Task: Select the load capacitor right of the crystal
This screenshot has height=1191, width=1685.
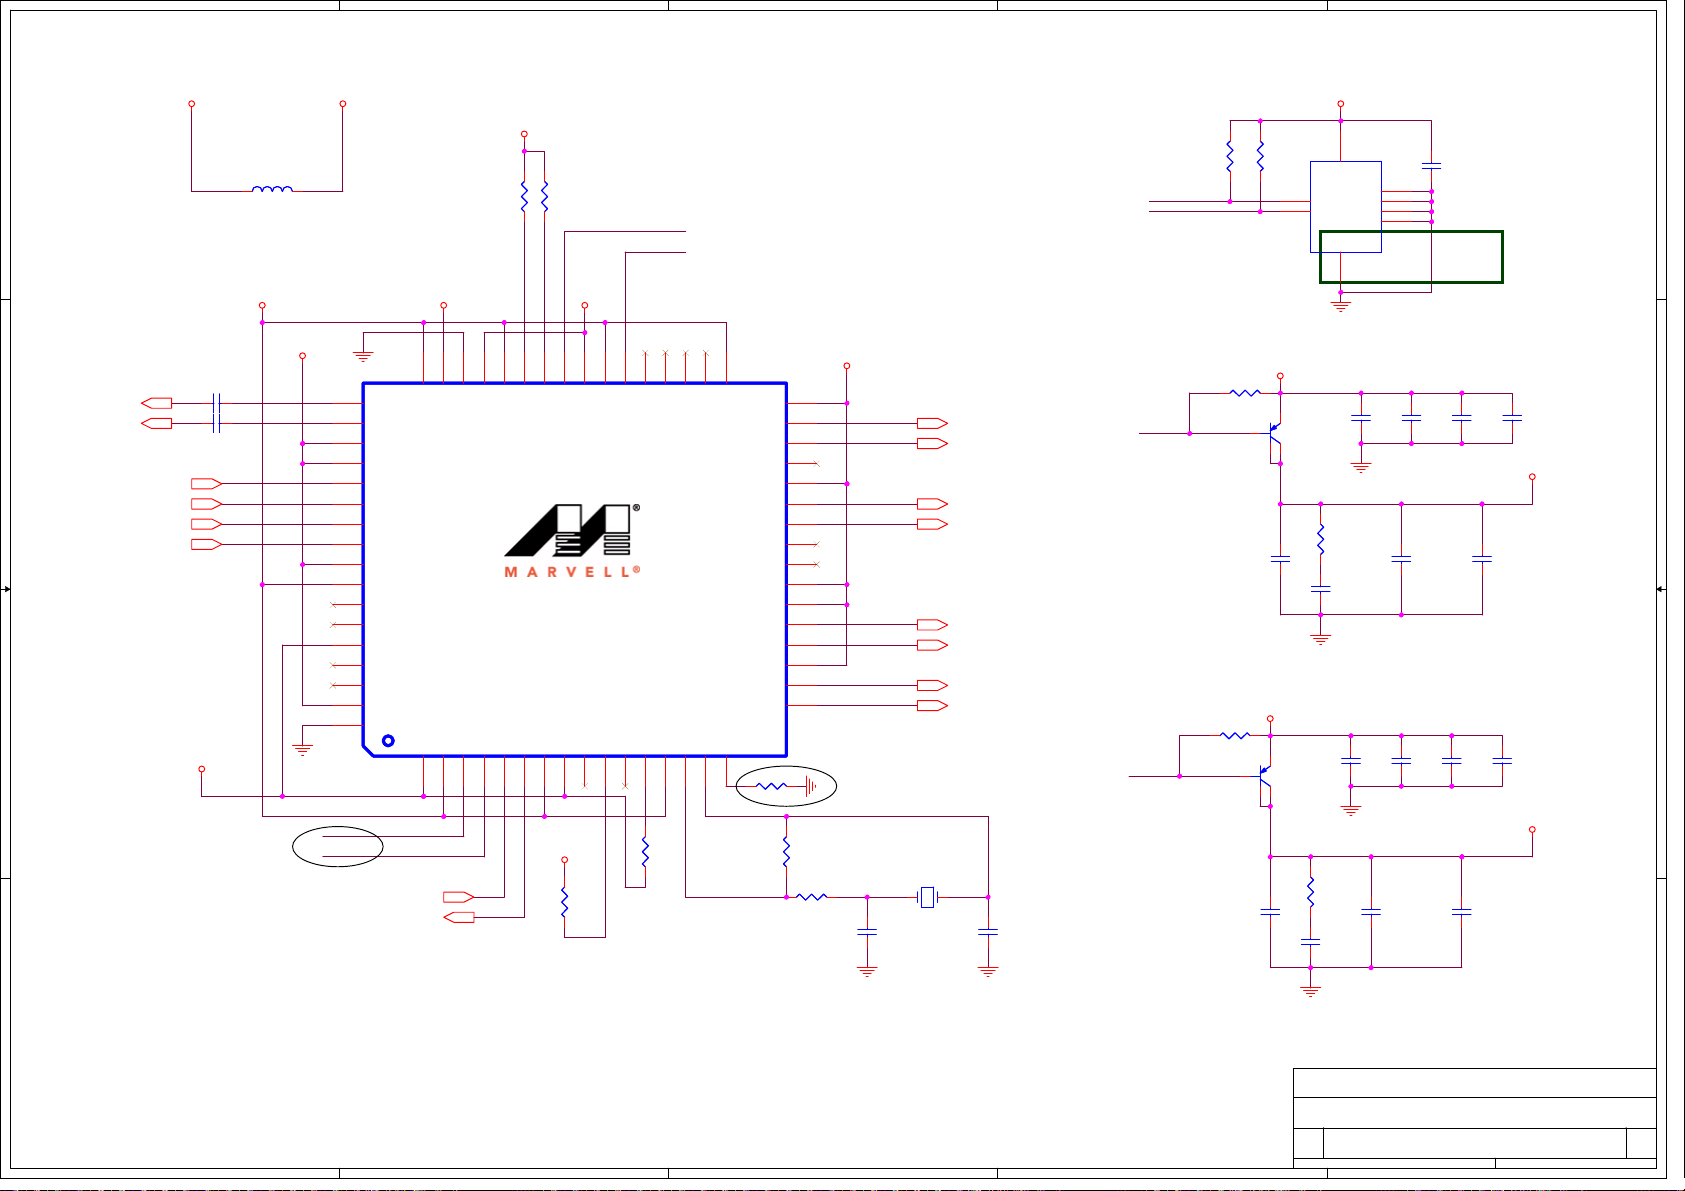Action: pyautogui.click(x=988, y=932)
